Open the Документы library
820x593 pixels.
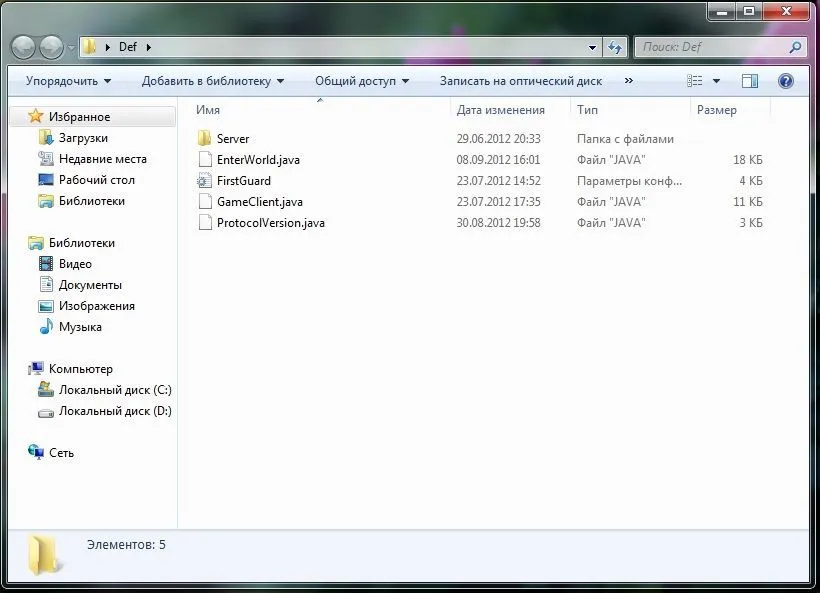click(90, 285)
